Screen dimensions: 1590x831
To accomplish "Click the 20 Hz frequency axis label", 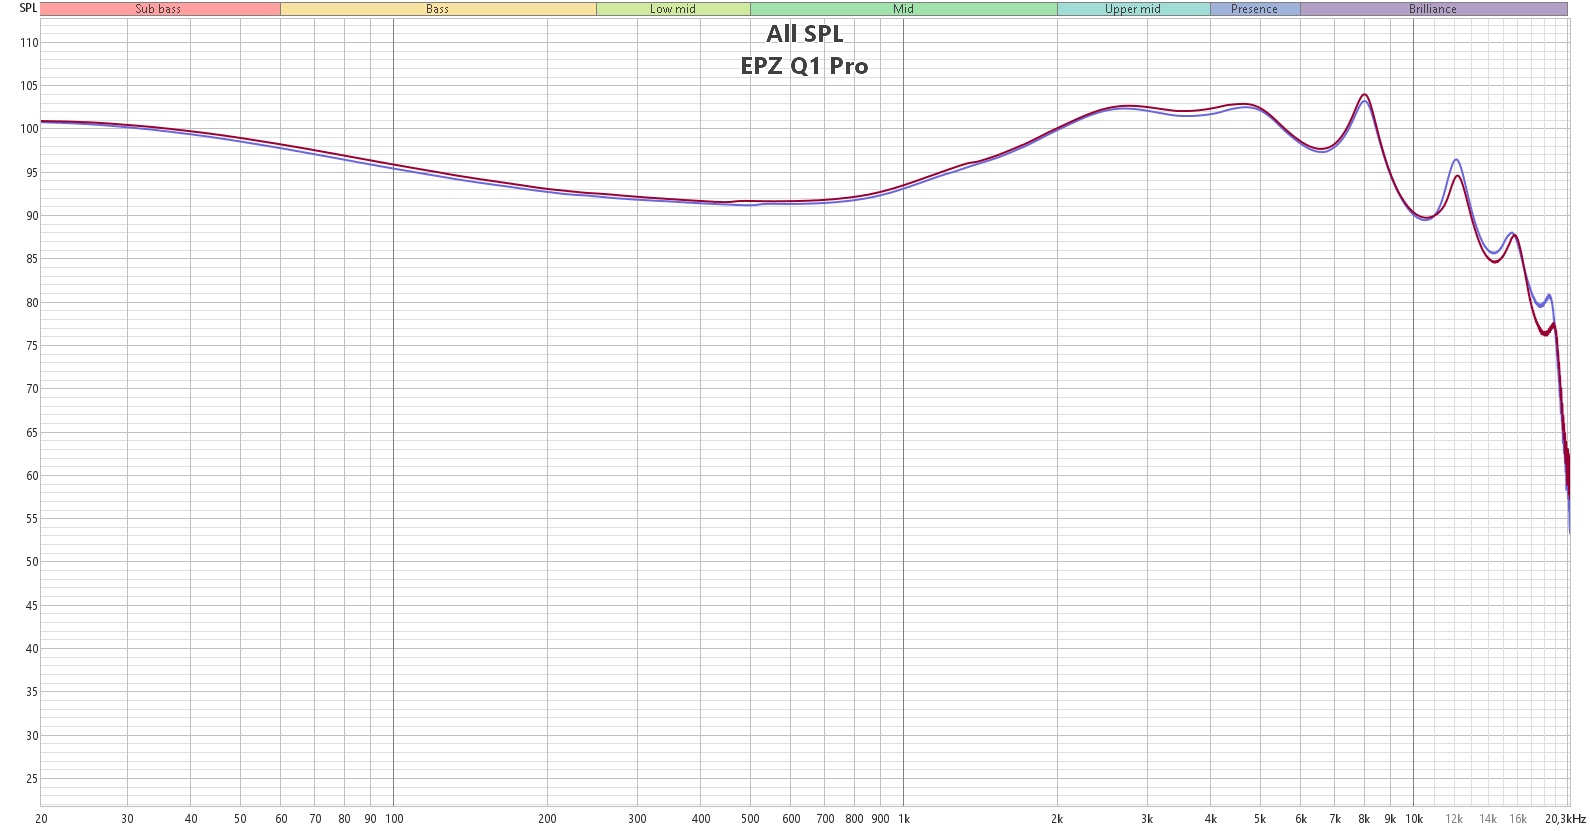I will click(x=41, y=819).
